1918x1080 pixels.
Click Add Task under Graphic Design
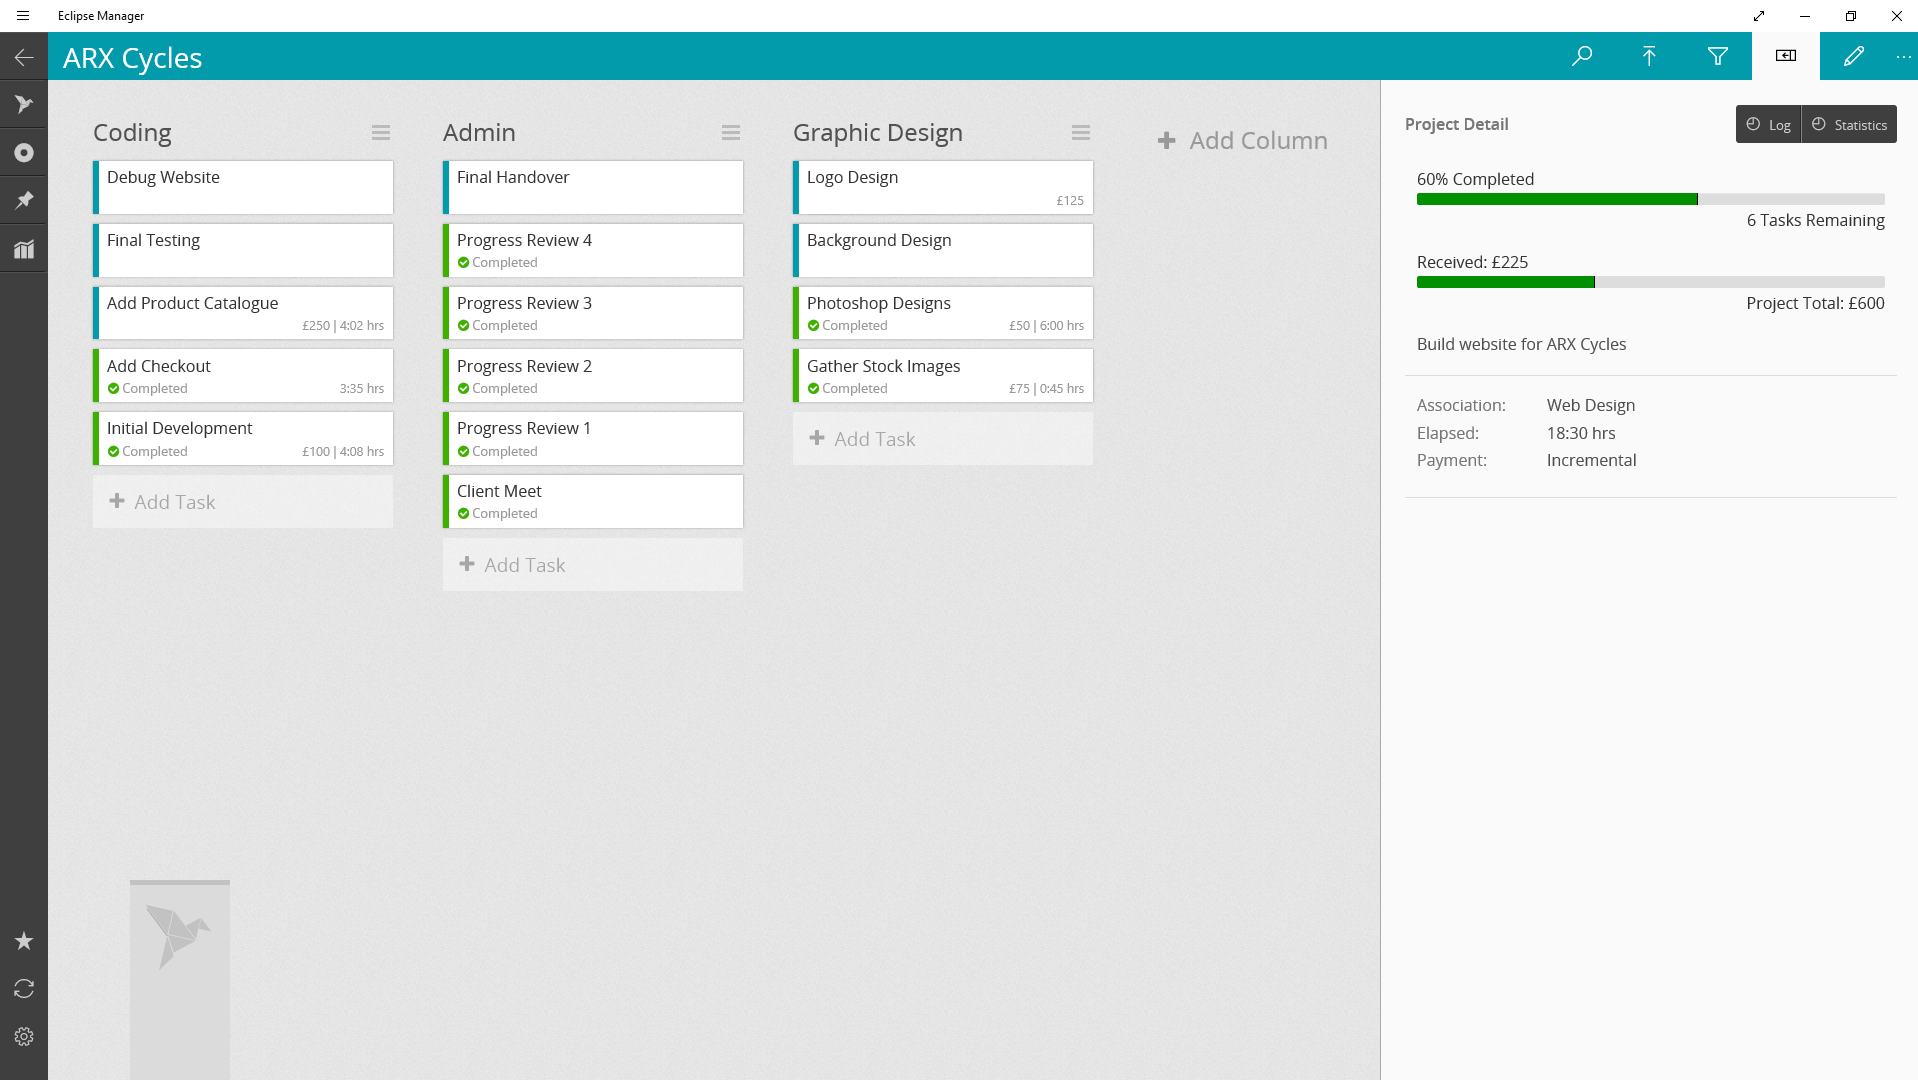(942, 439)
